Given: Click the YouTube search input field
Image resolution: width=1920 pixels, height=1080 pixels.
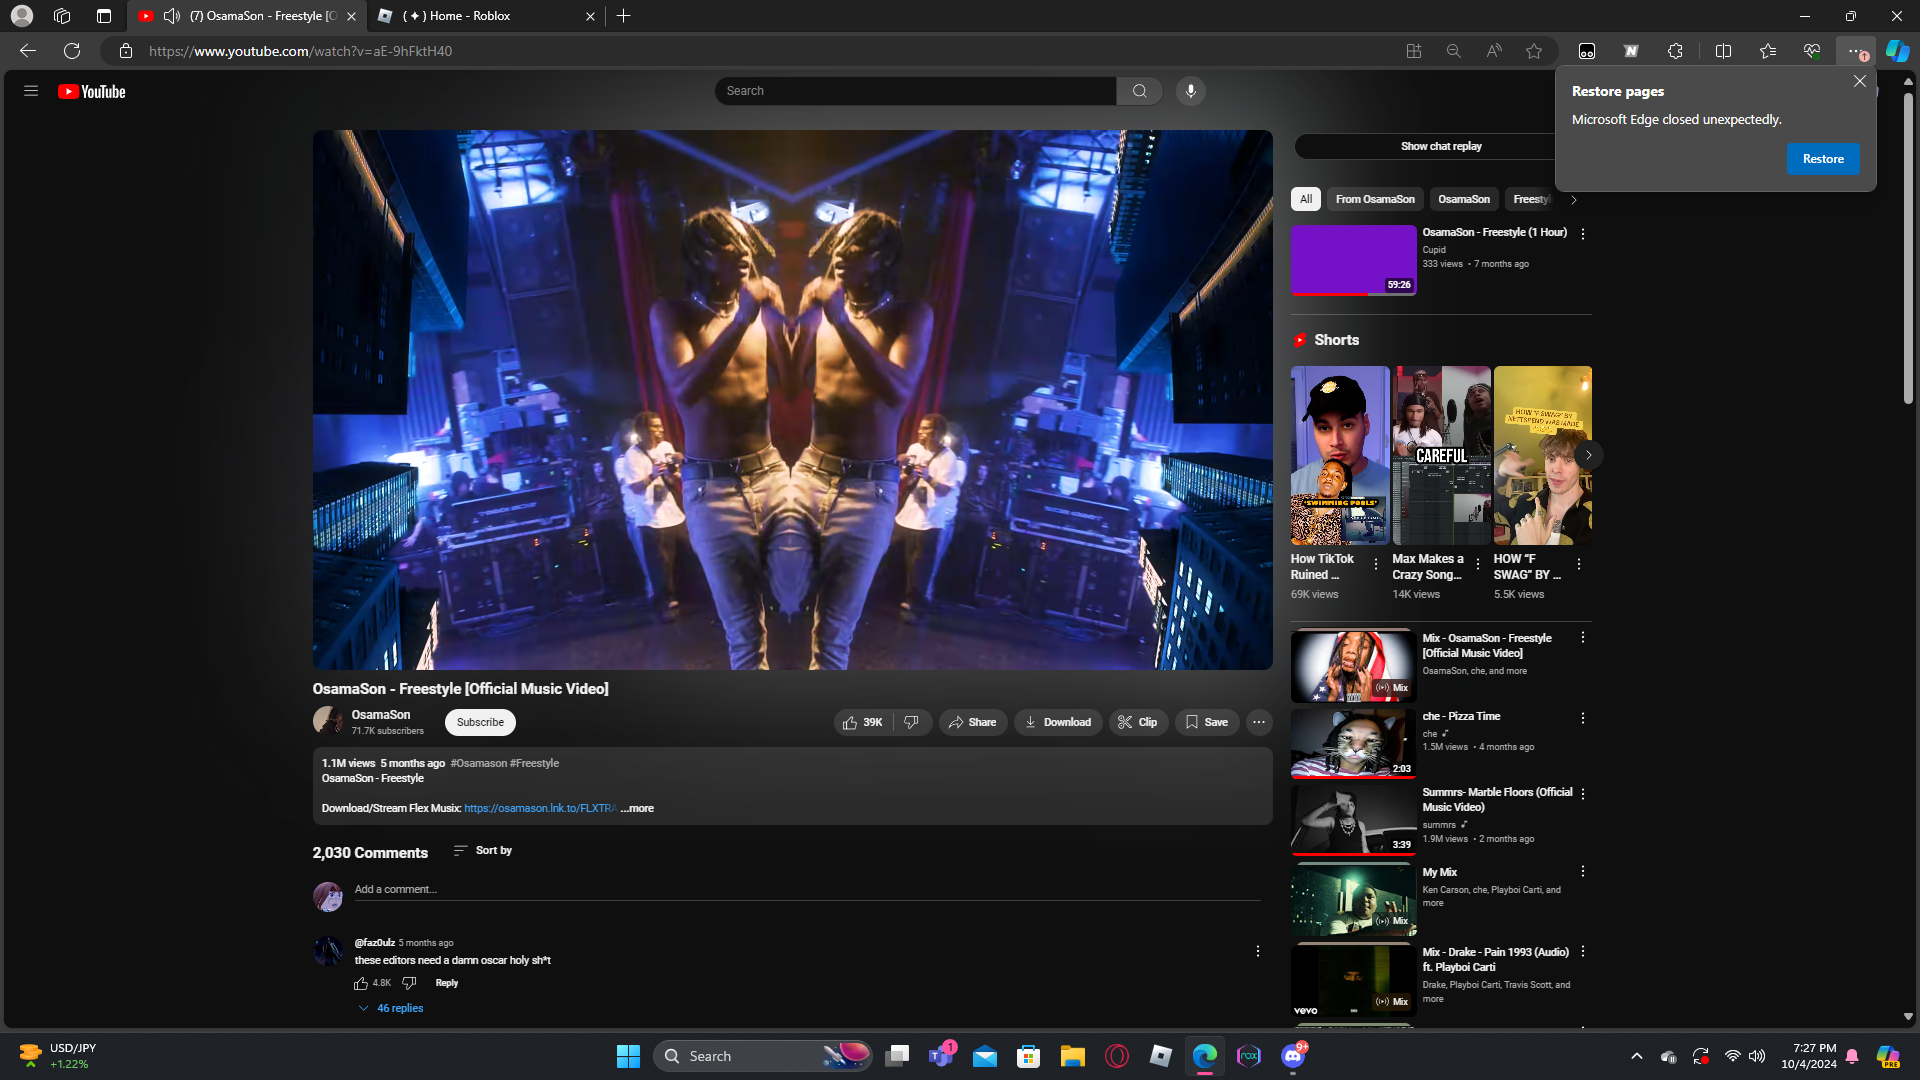Looking at the screenshot, I should coord(915,91).
